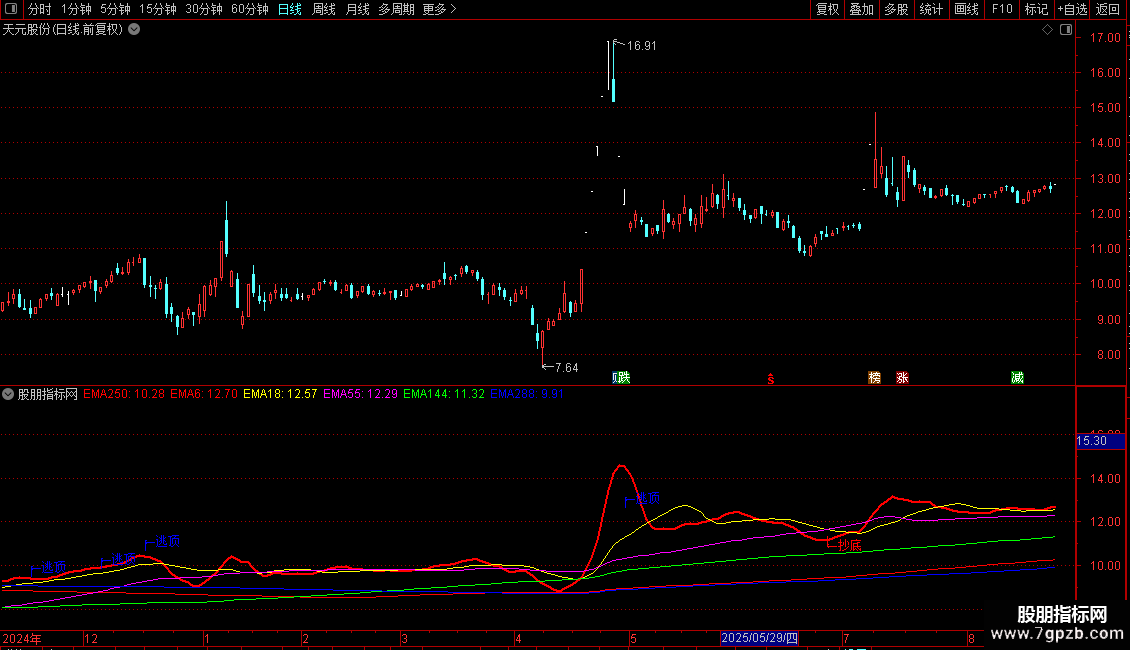
Task: Click the 天元股份(日线.前复权) chart title
Action: (63, 30)
